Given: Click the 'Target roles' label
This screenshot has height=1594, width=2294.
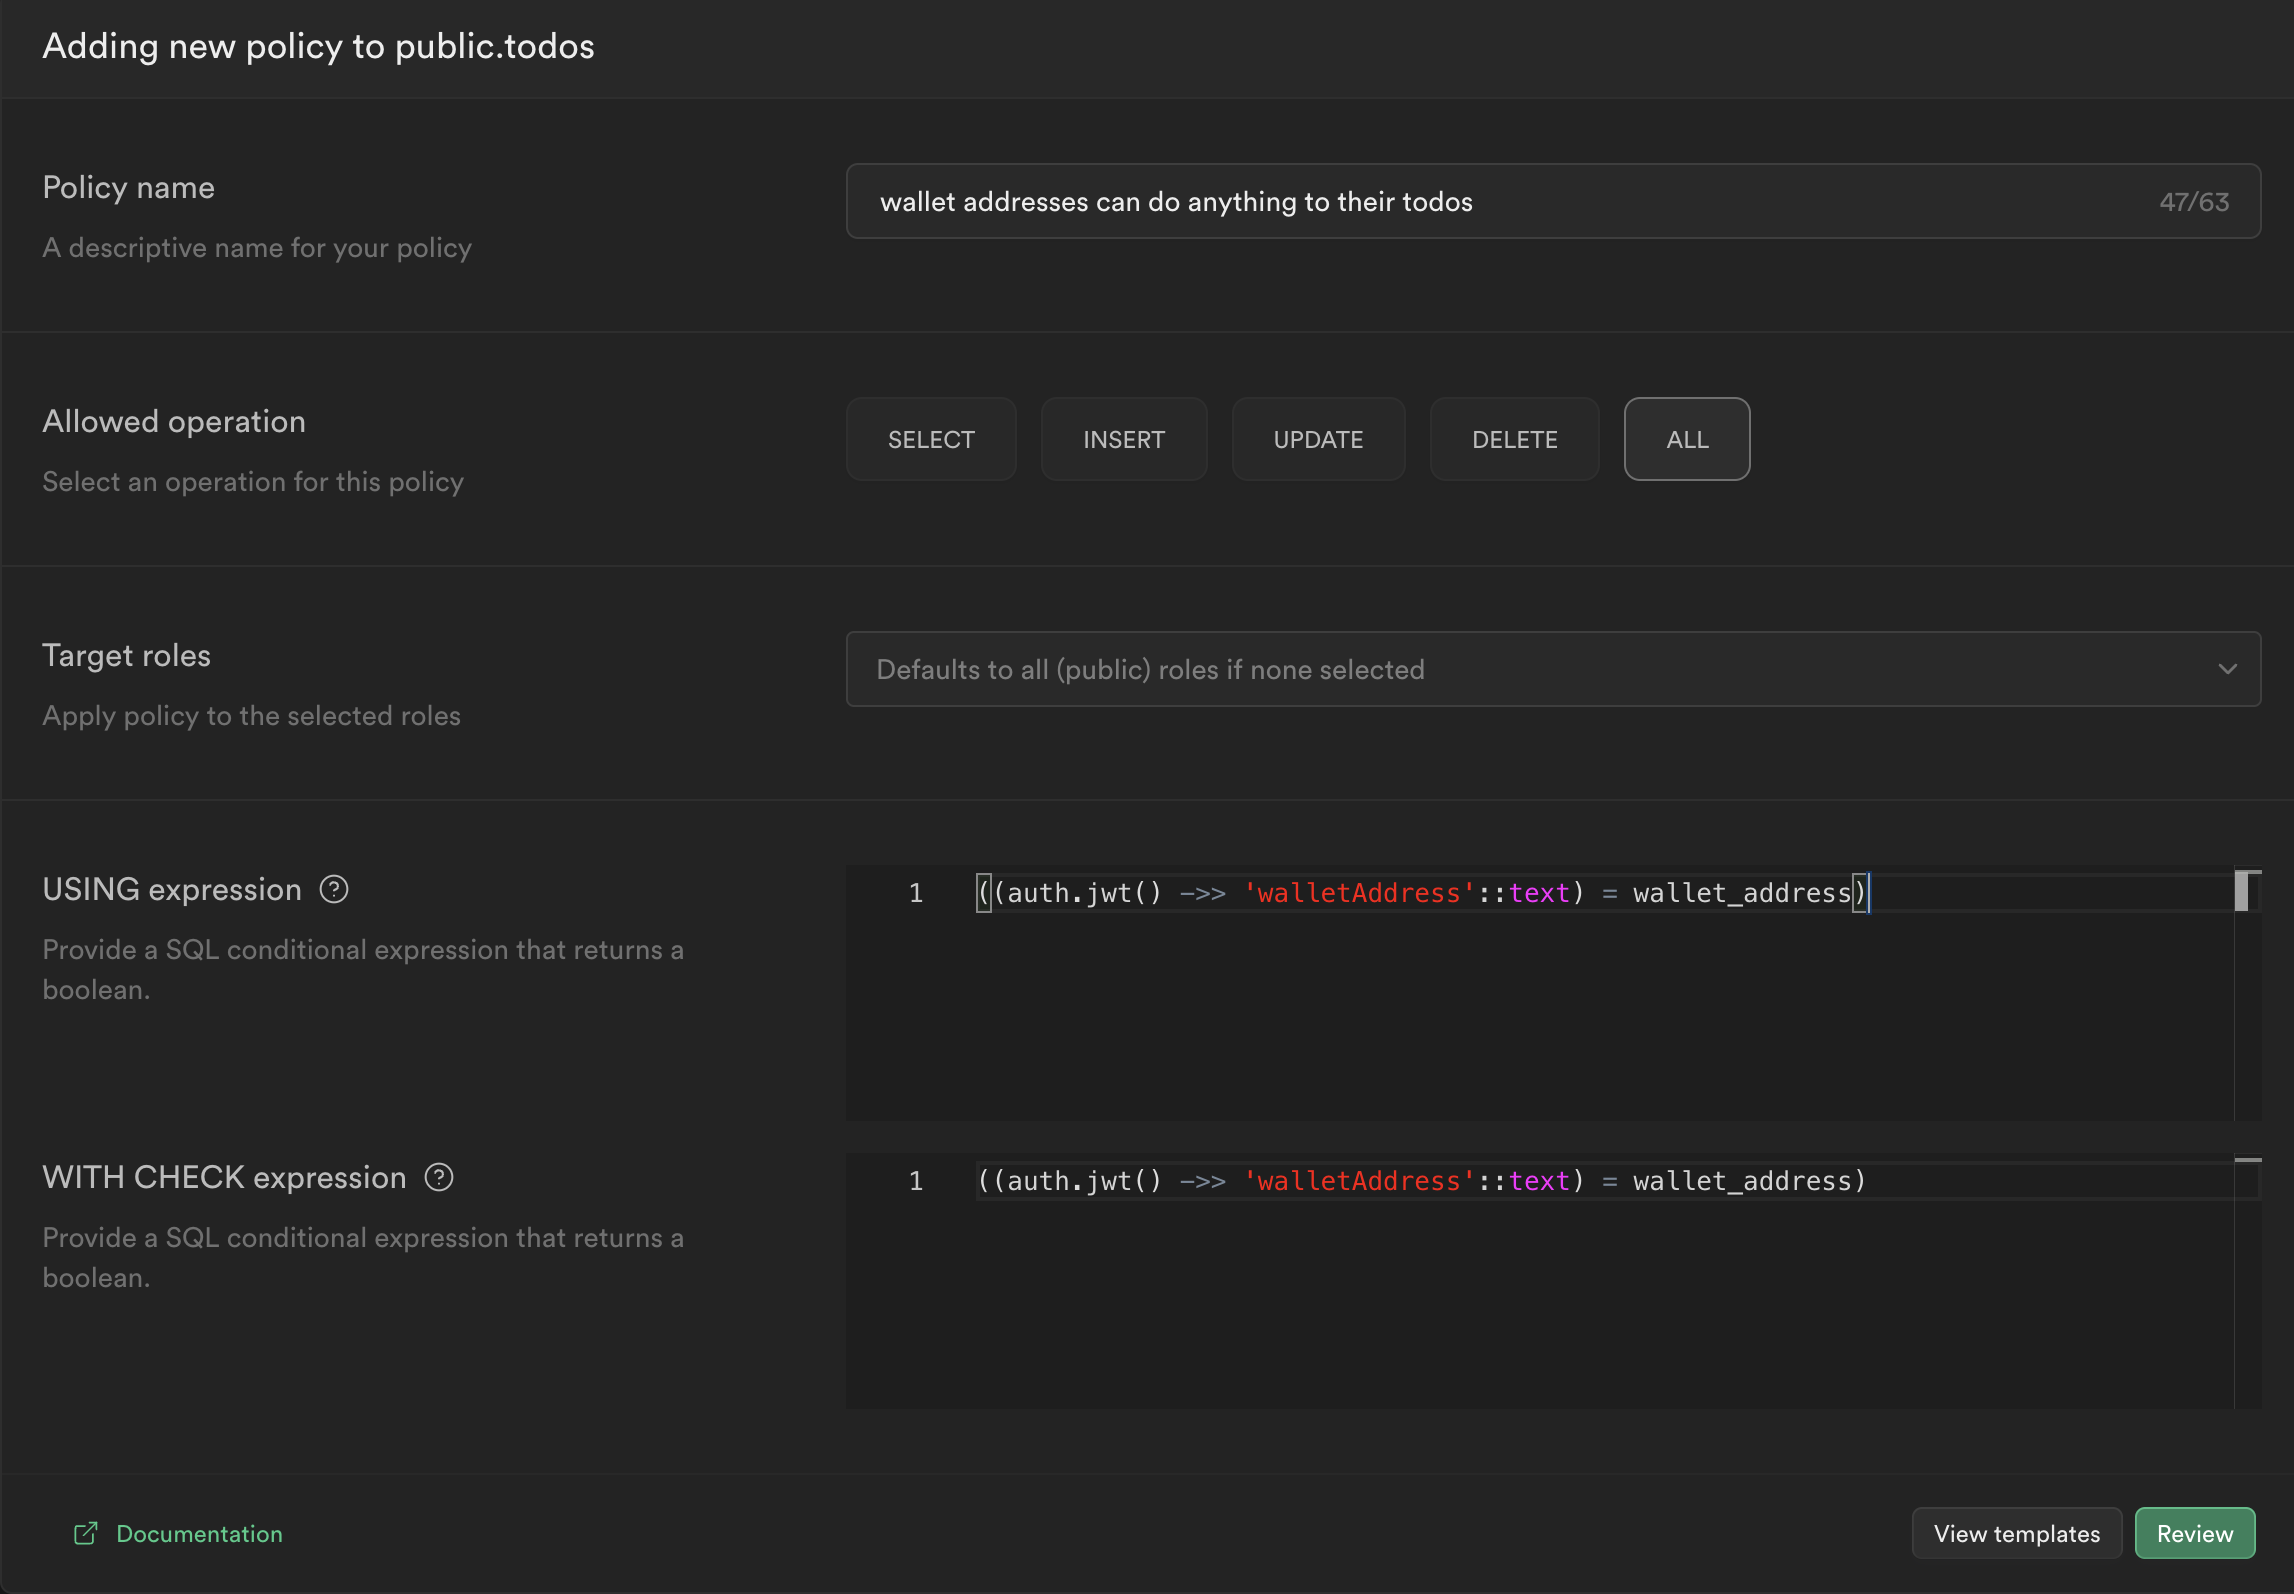Looking at the screenshot, I should (126, 655).
